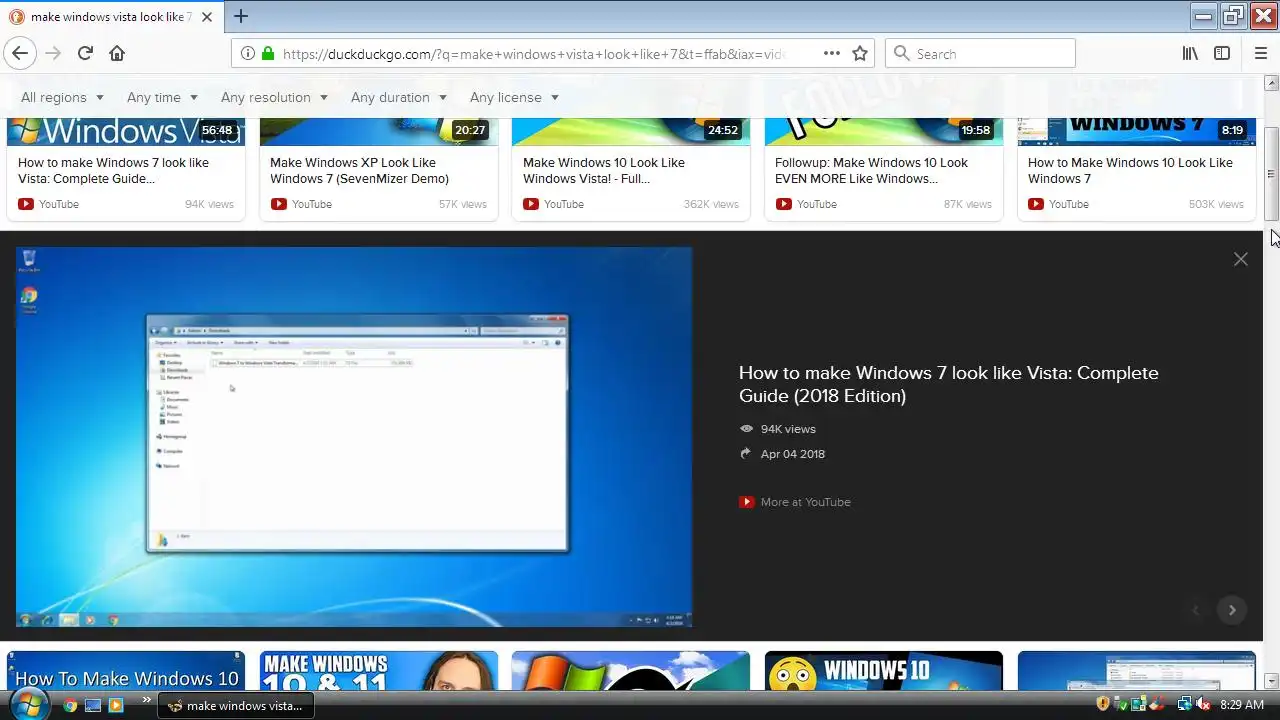The height and width of the screenshot is (720, 1280).
Task: Click the muted volume tray icon
Action: 1203,704
